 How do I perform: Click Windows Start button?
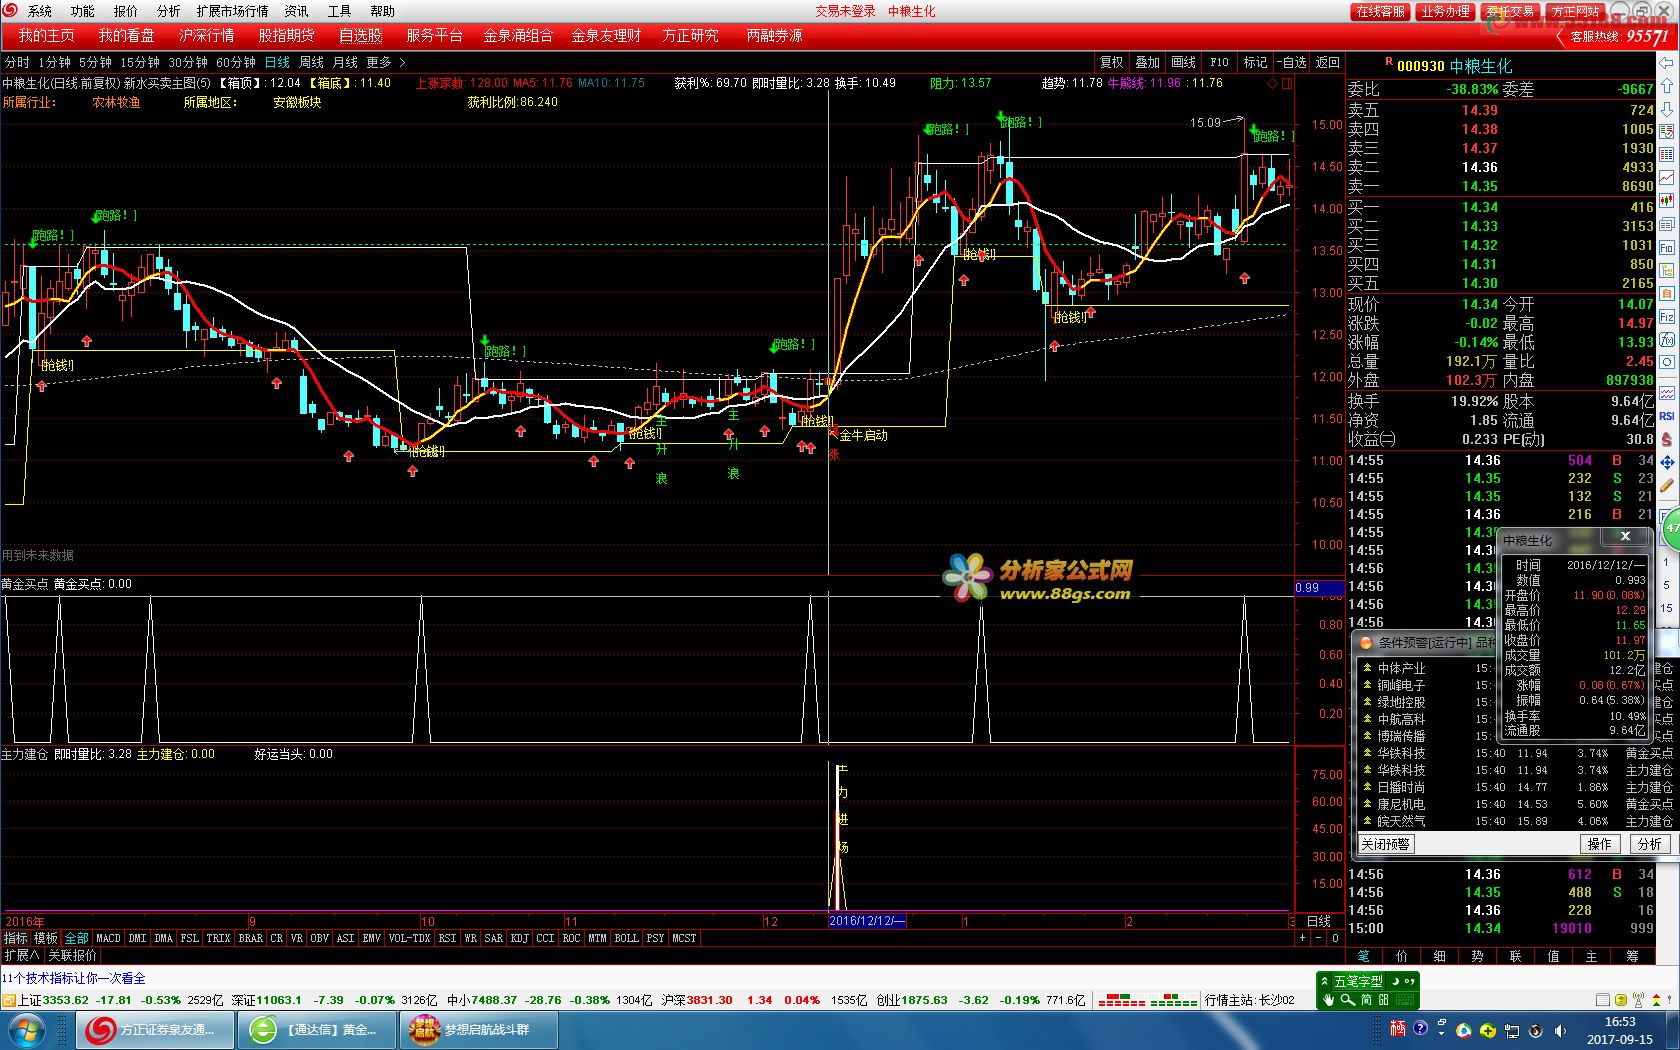click(x=26, y=1029)
